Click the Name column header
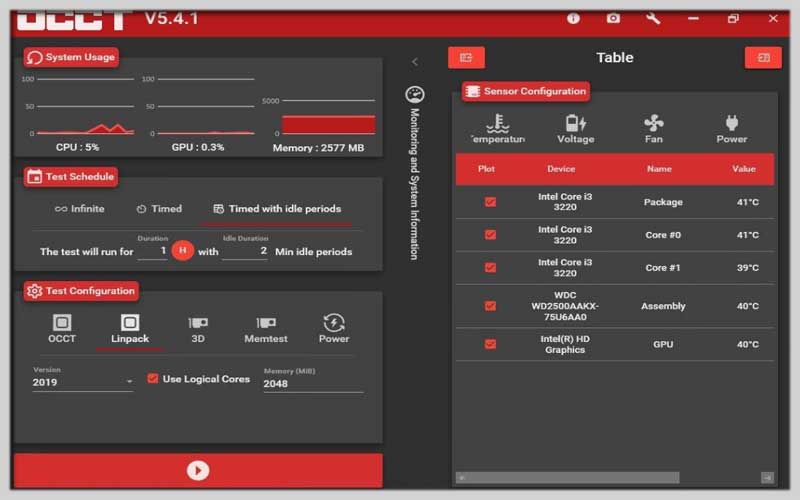Image resolution: width=800 pixels, height=500 pixels. pyautogui.click(x=659, y=169)
